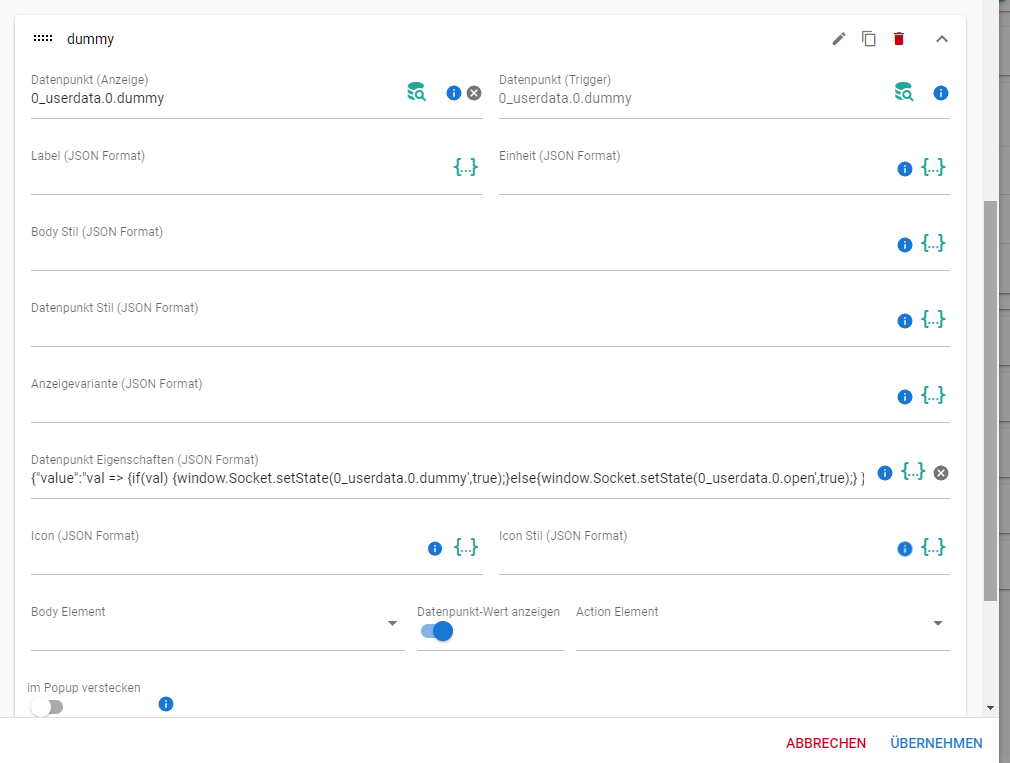Delete dummy entry with red trash icon

(x=899, y=39)
